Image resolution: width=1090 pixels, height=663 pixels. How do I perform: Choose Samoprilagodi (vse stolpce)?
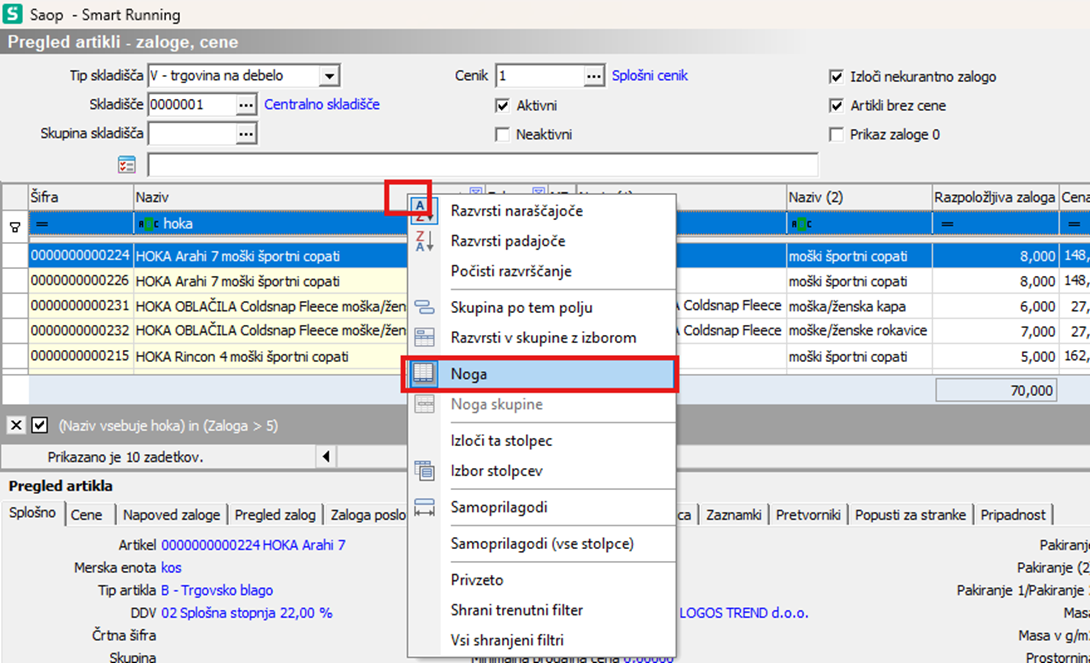click(542, 543)
